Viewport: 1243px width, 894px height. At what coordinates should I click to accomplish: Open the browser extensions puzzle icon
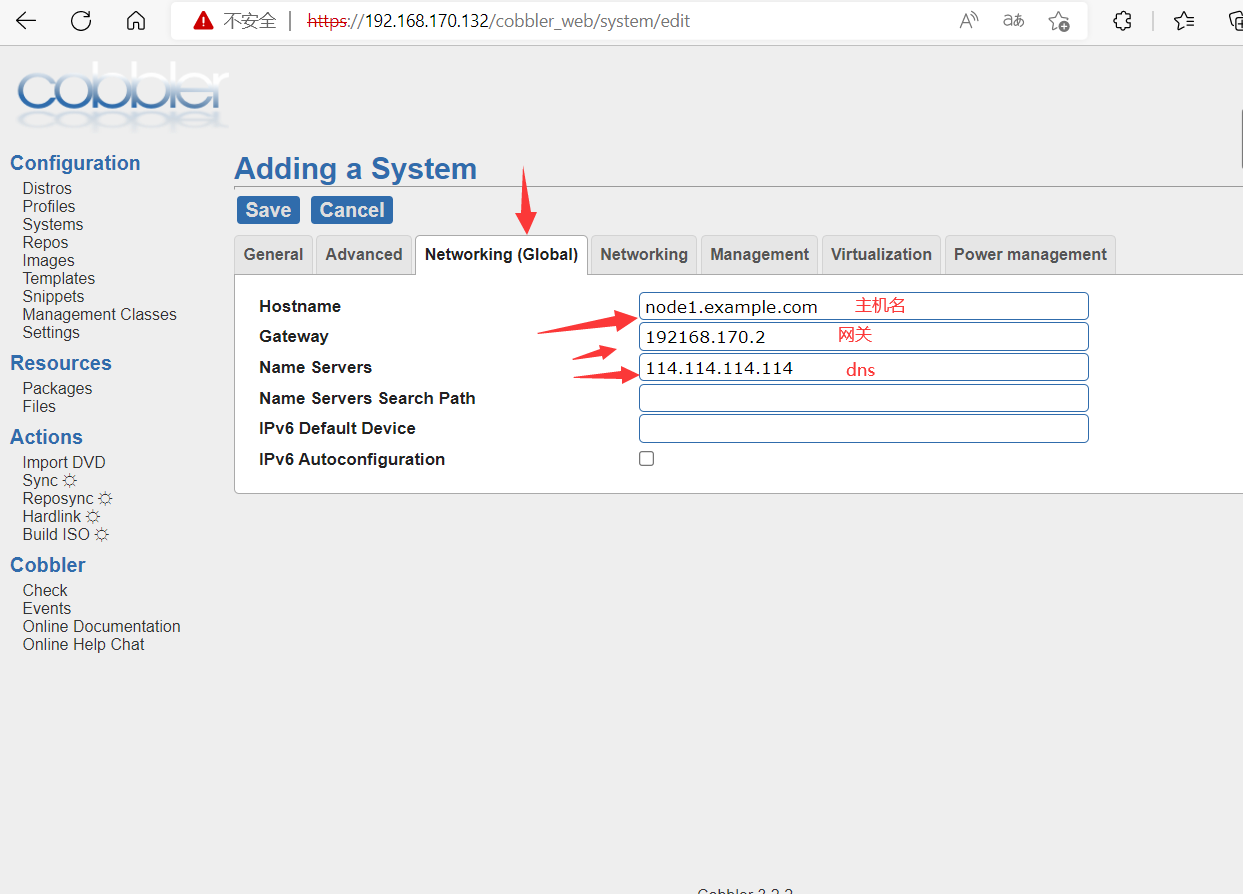coord(1123,21)
